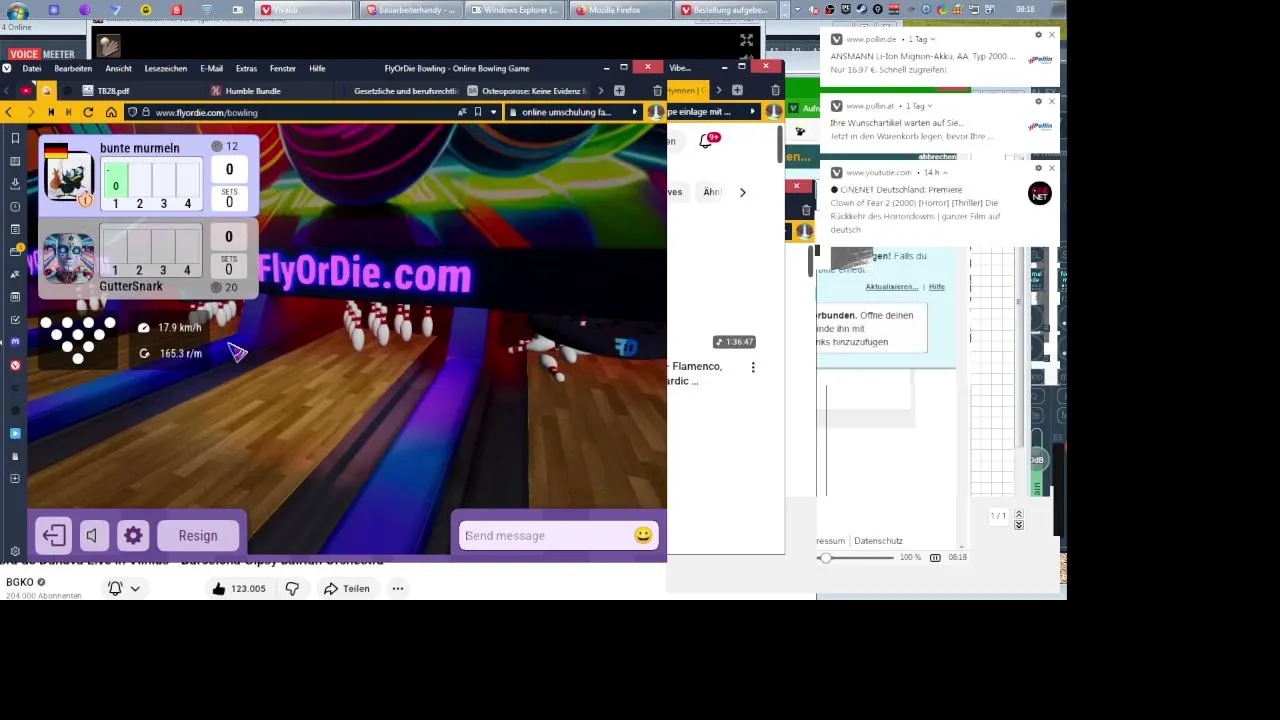This screenshot has height=720, width=1280.
Task: Click the pin layout diagram
Action: pos(78,340)
